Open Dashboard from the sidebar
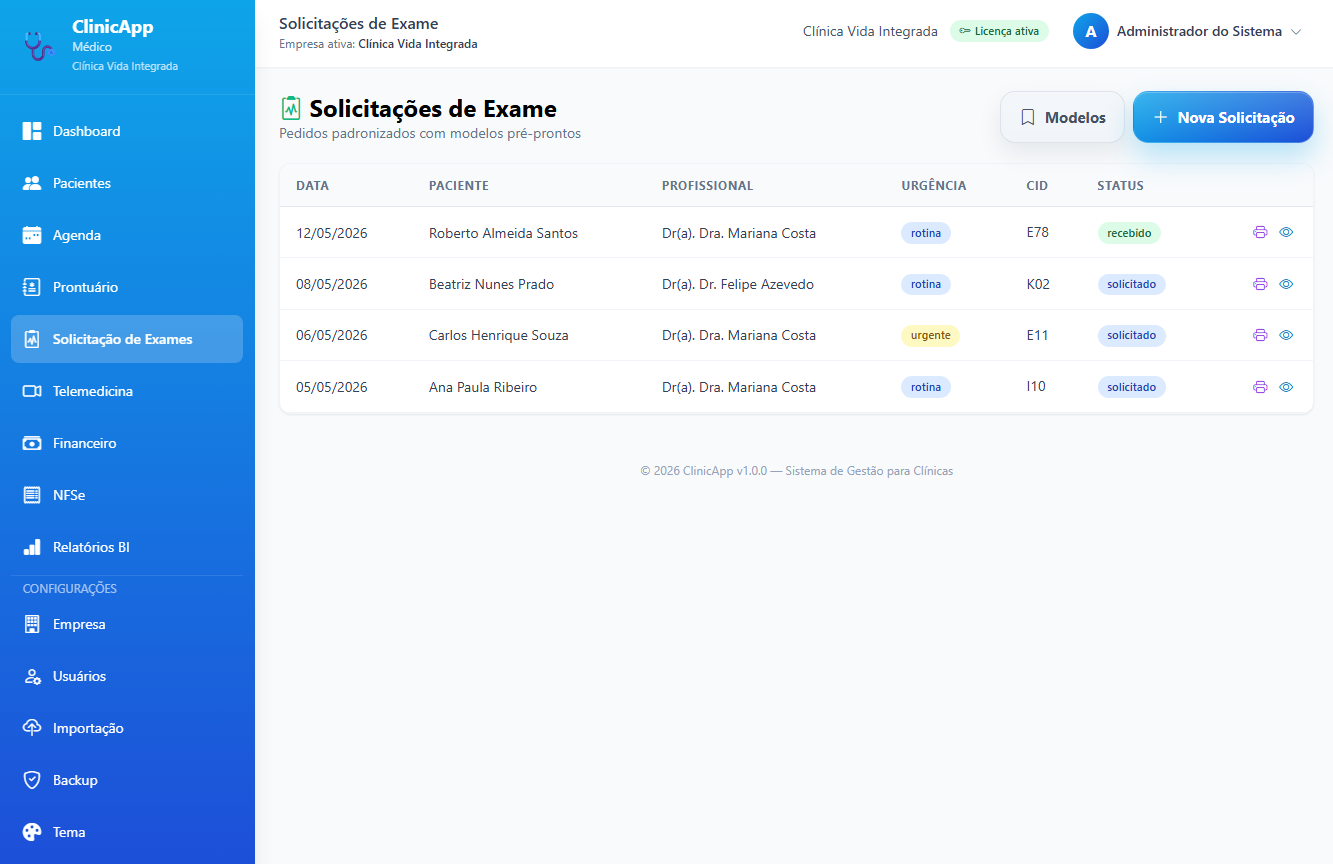This screenshot has width=1333, height=864. pos(127,131)
